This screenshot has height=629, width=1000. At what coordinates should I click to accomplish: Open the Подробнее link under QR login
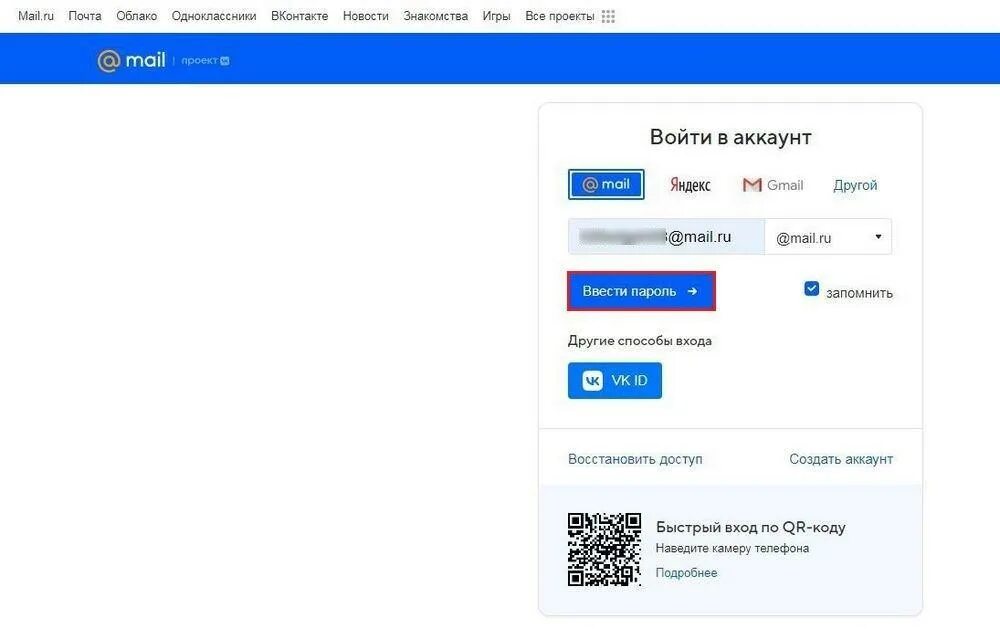[686, 573]
